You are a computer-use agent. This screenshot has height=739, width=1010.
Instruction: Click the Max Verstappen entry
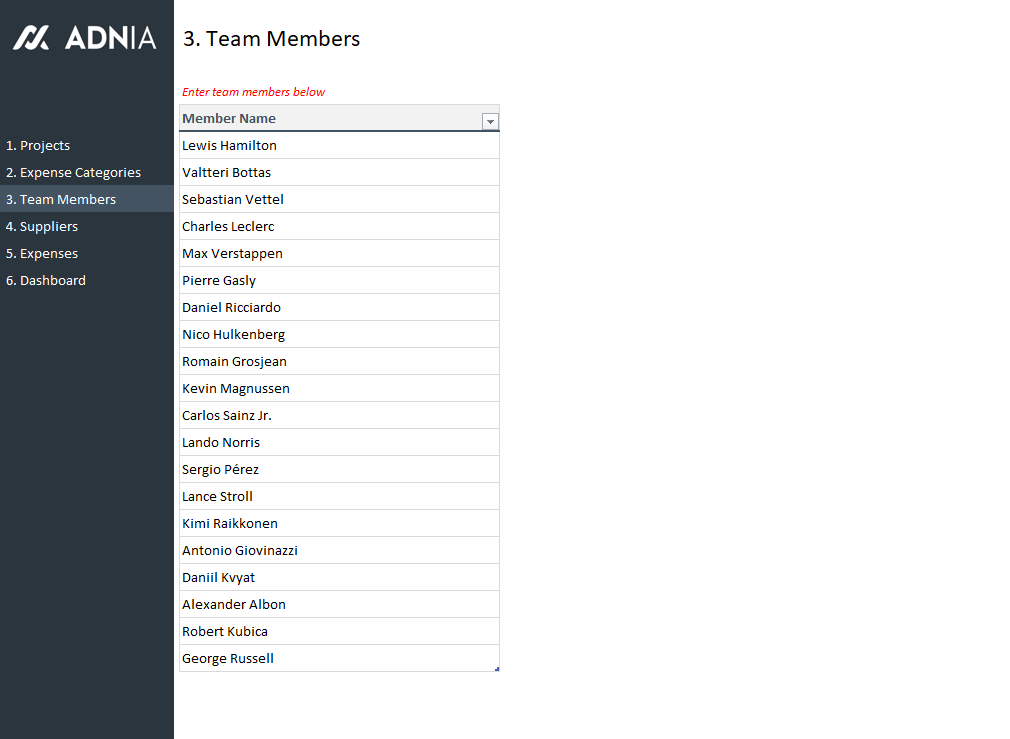[x=232, y=254]
